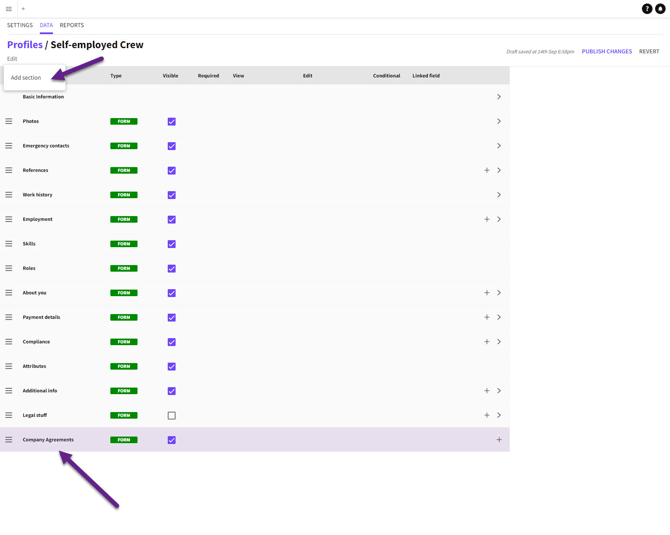The width and height of the screenshot is (670, 535).
Task: Expand the About you section chevron
Action: (x=499, y=293)
